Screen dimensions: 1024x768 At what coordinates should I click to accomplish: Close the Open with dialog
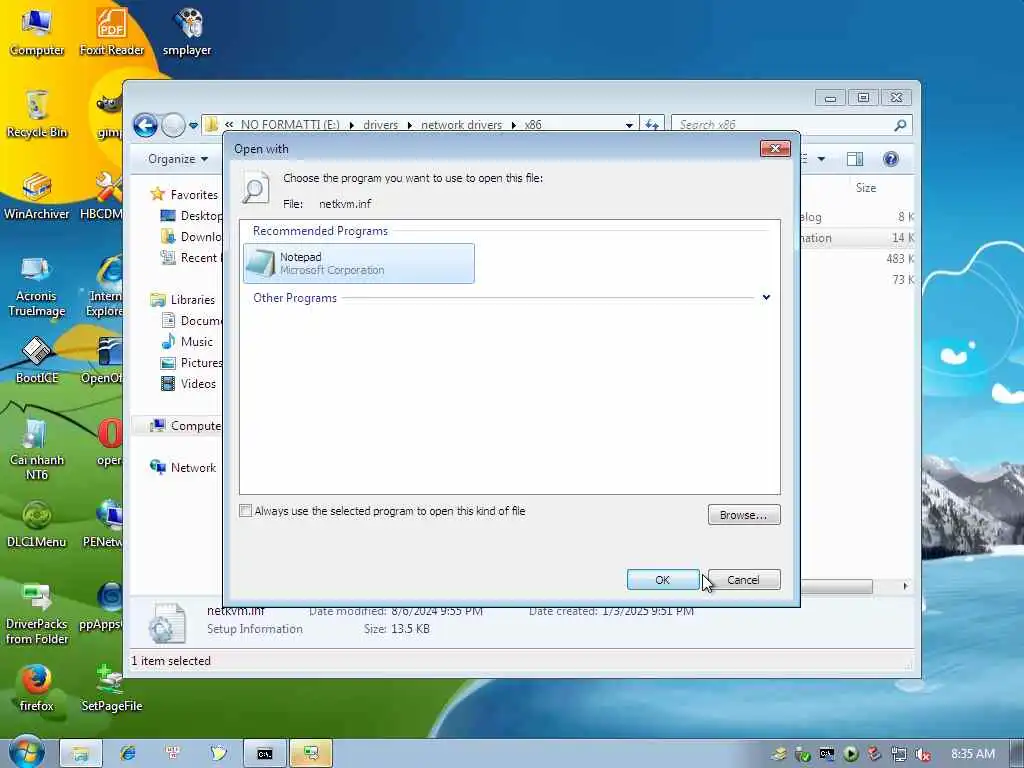(775, 148)
